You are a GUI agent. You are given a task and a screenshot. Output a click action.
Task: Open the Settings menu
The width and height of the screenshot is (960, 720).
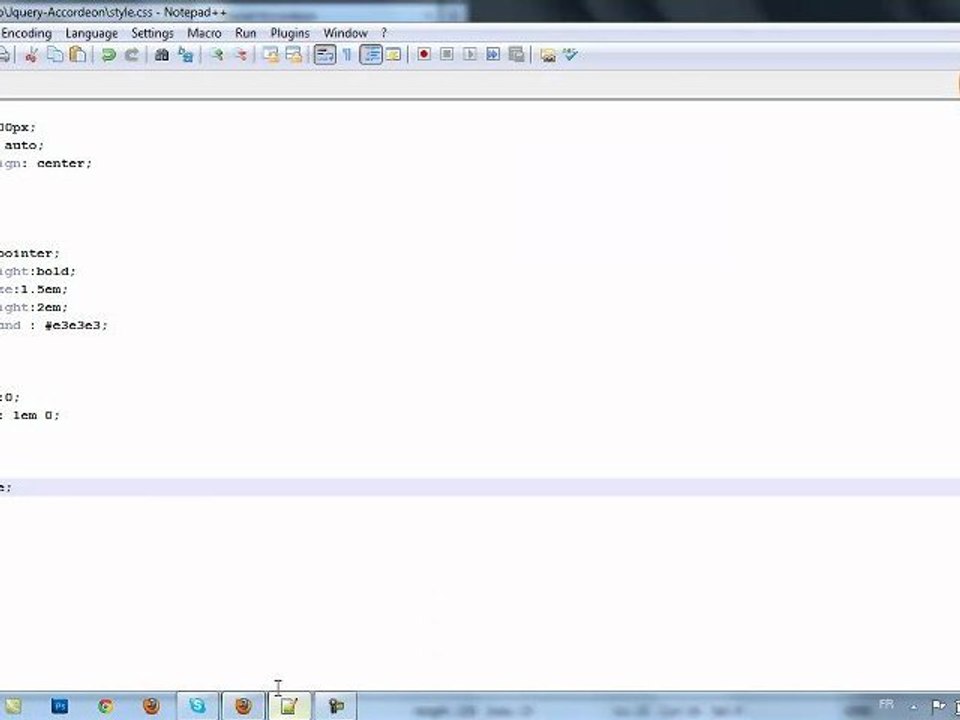point(152,33)
